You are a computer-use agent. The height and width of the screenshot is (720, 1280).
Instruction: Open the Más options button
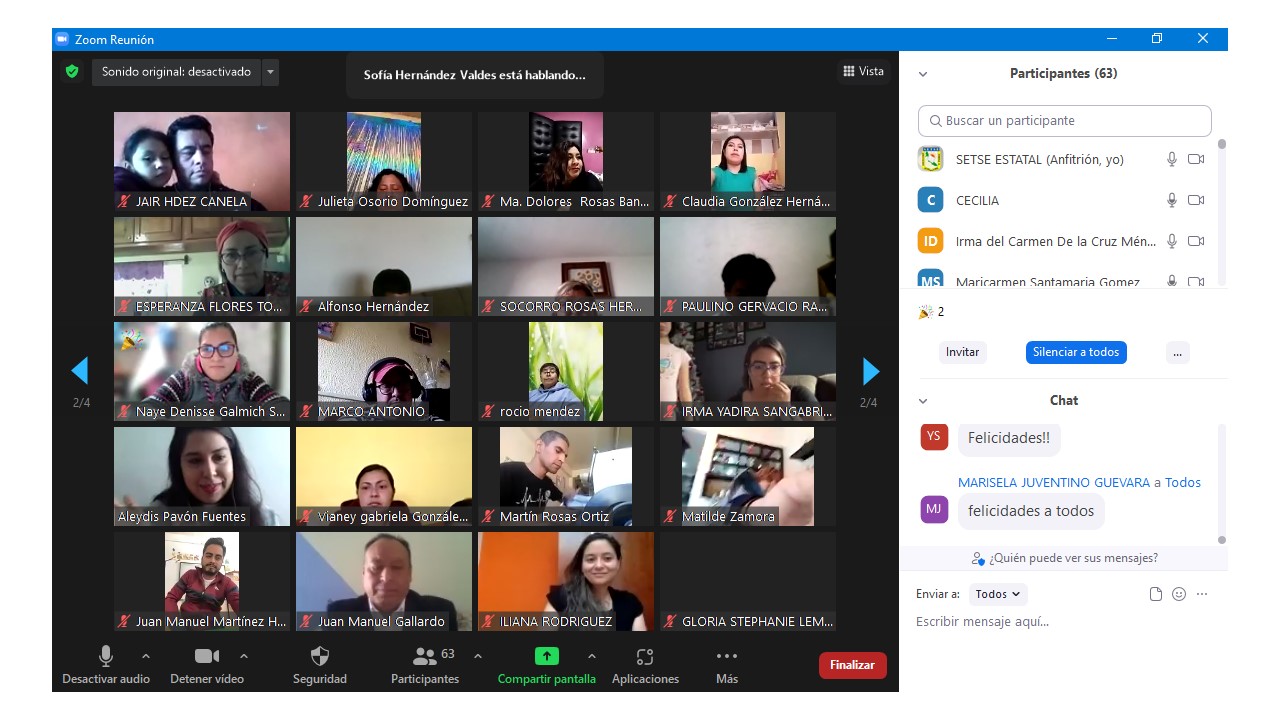coord(727,665)
